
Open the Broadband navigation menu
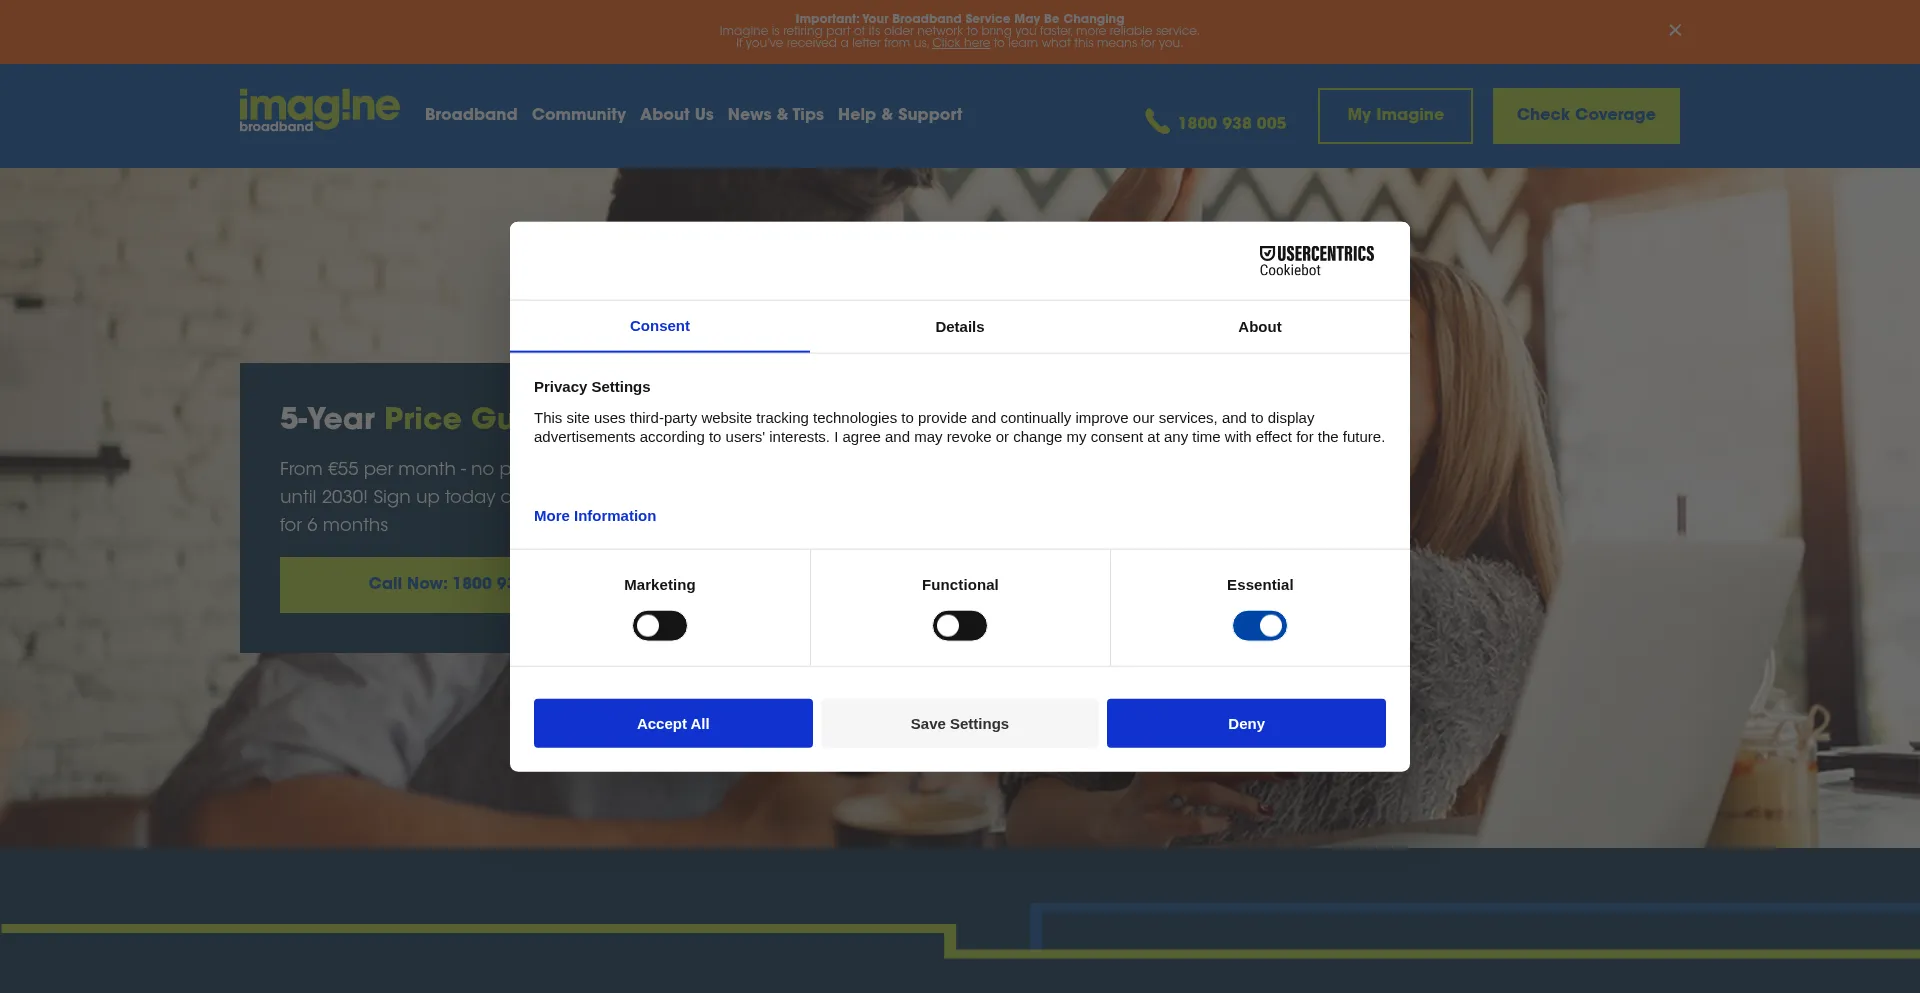pyautogui.click(x=471, y=115)
